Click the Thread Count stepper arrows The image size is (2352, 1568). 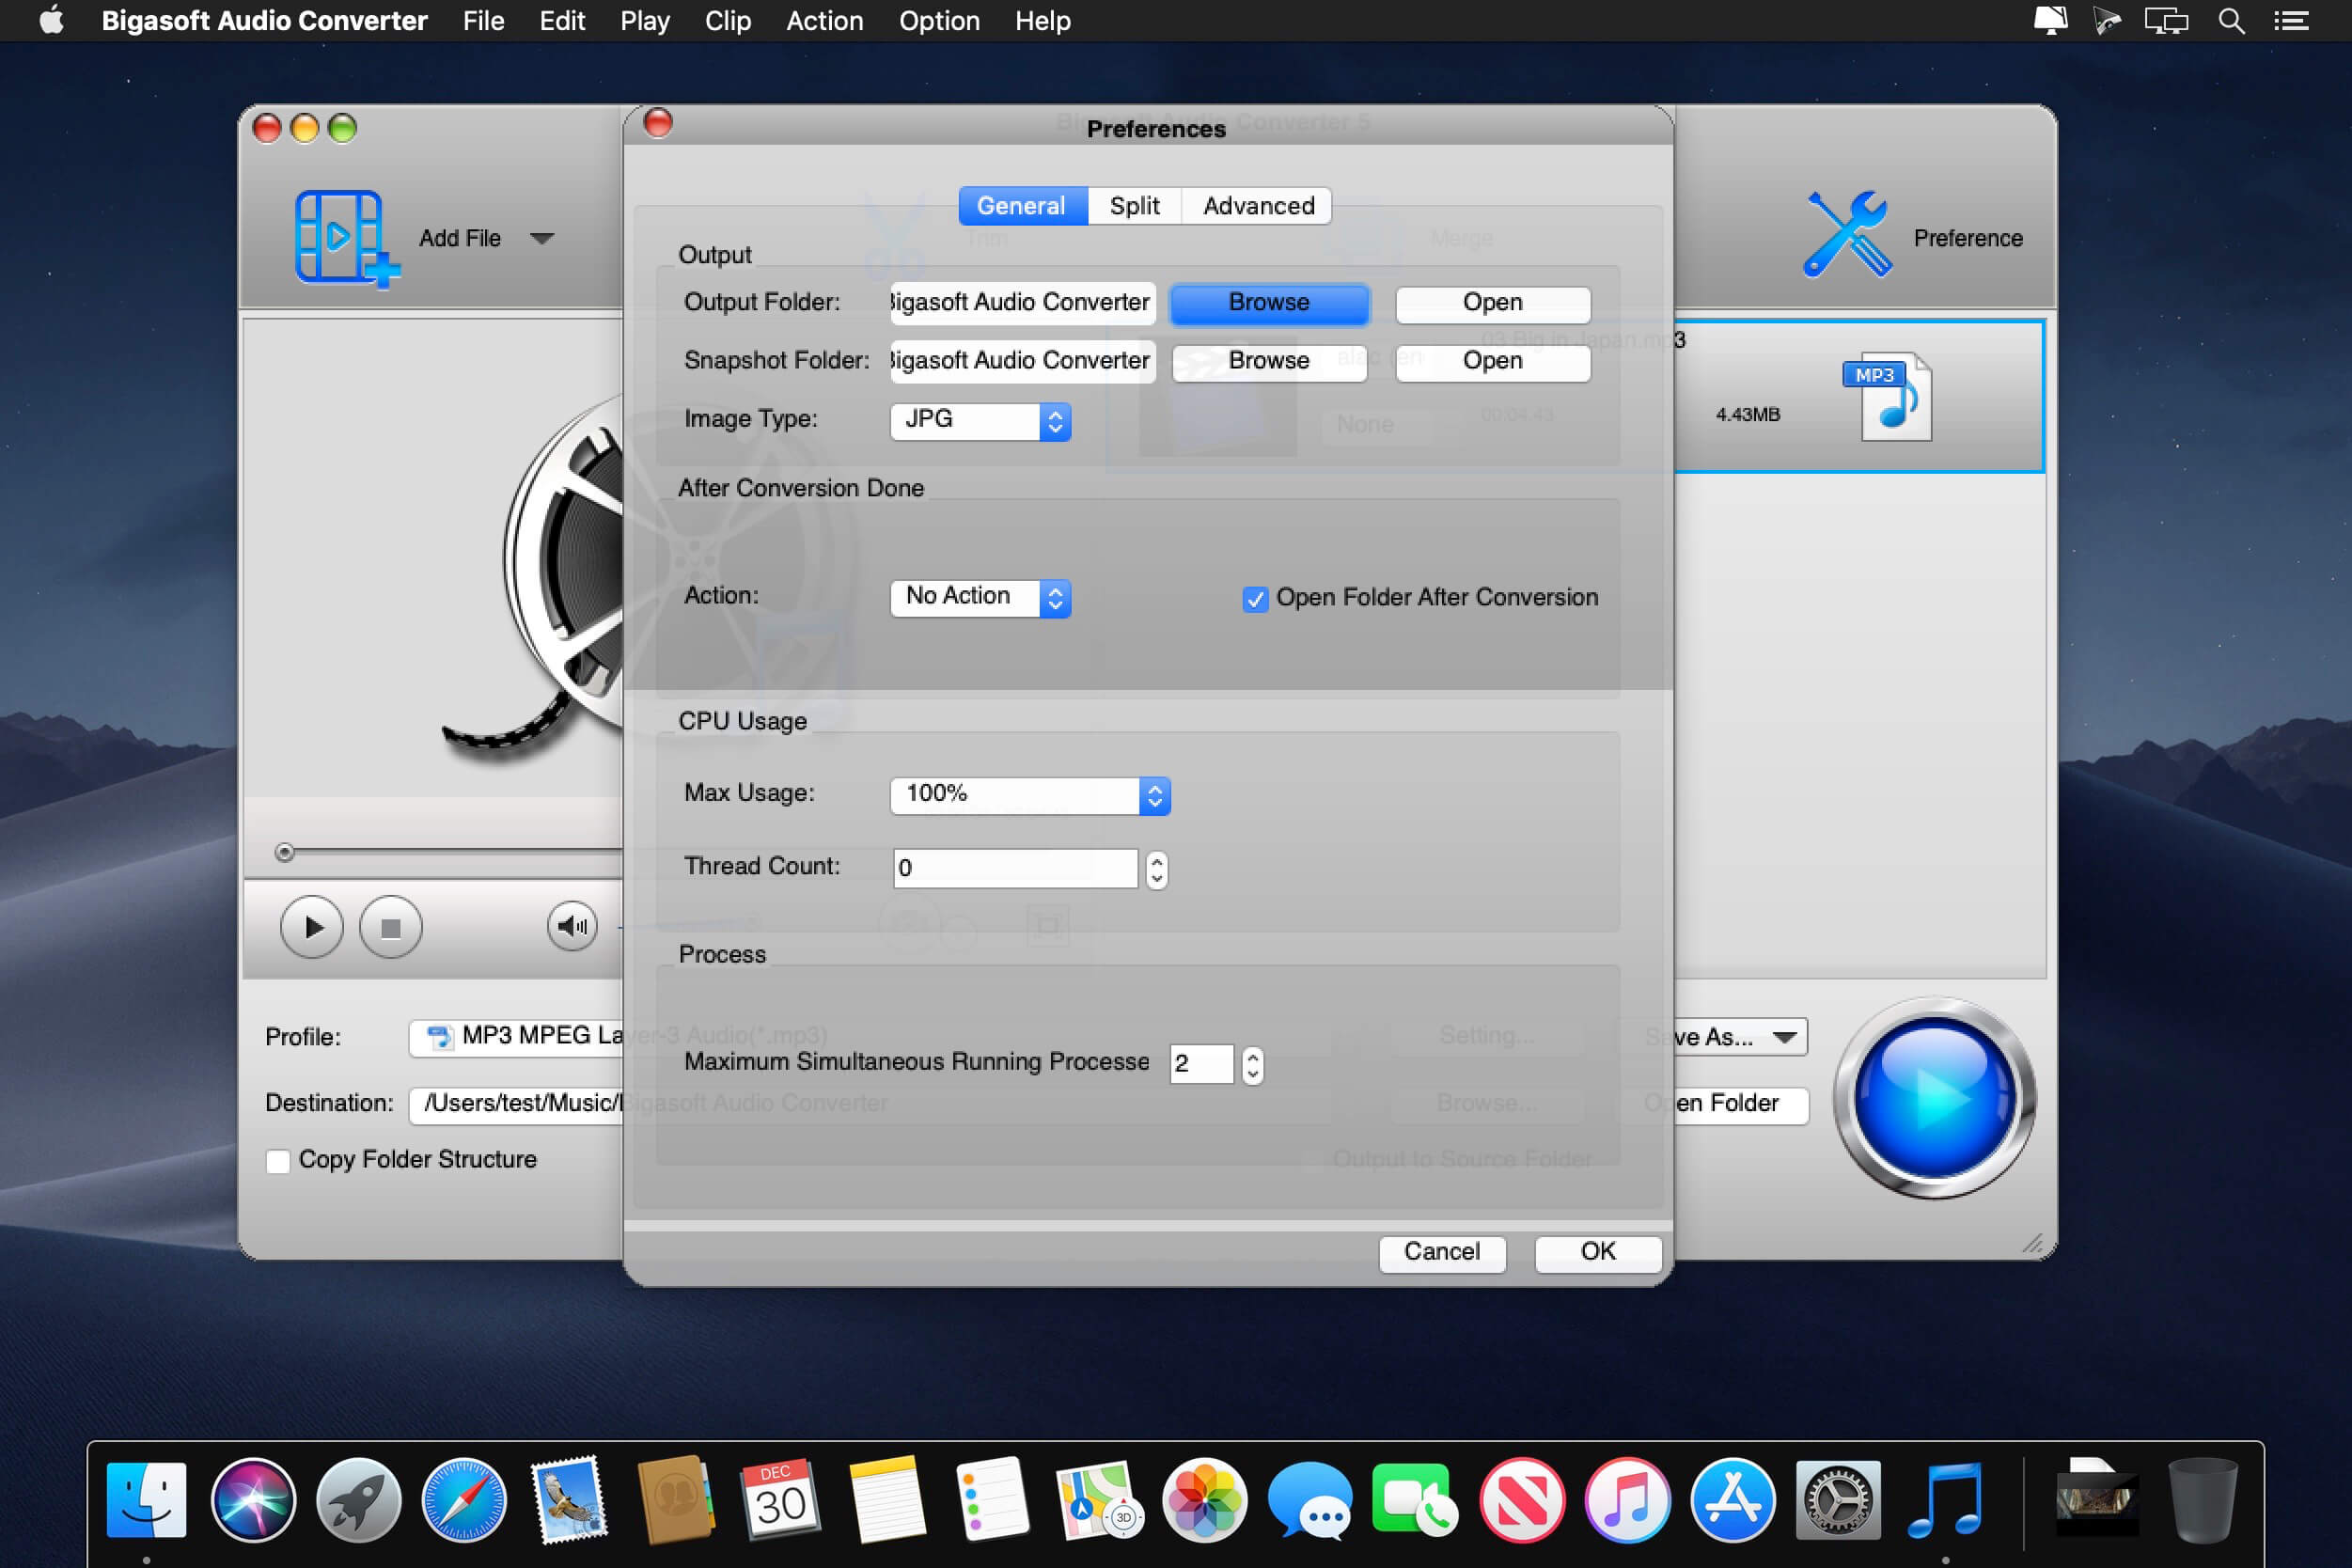coord(1156,868)
